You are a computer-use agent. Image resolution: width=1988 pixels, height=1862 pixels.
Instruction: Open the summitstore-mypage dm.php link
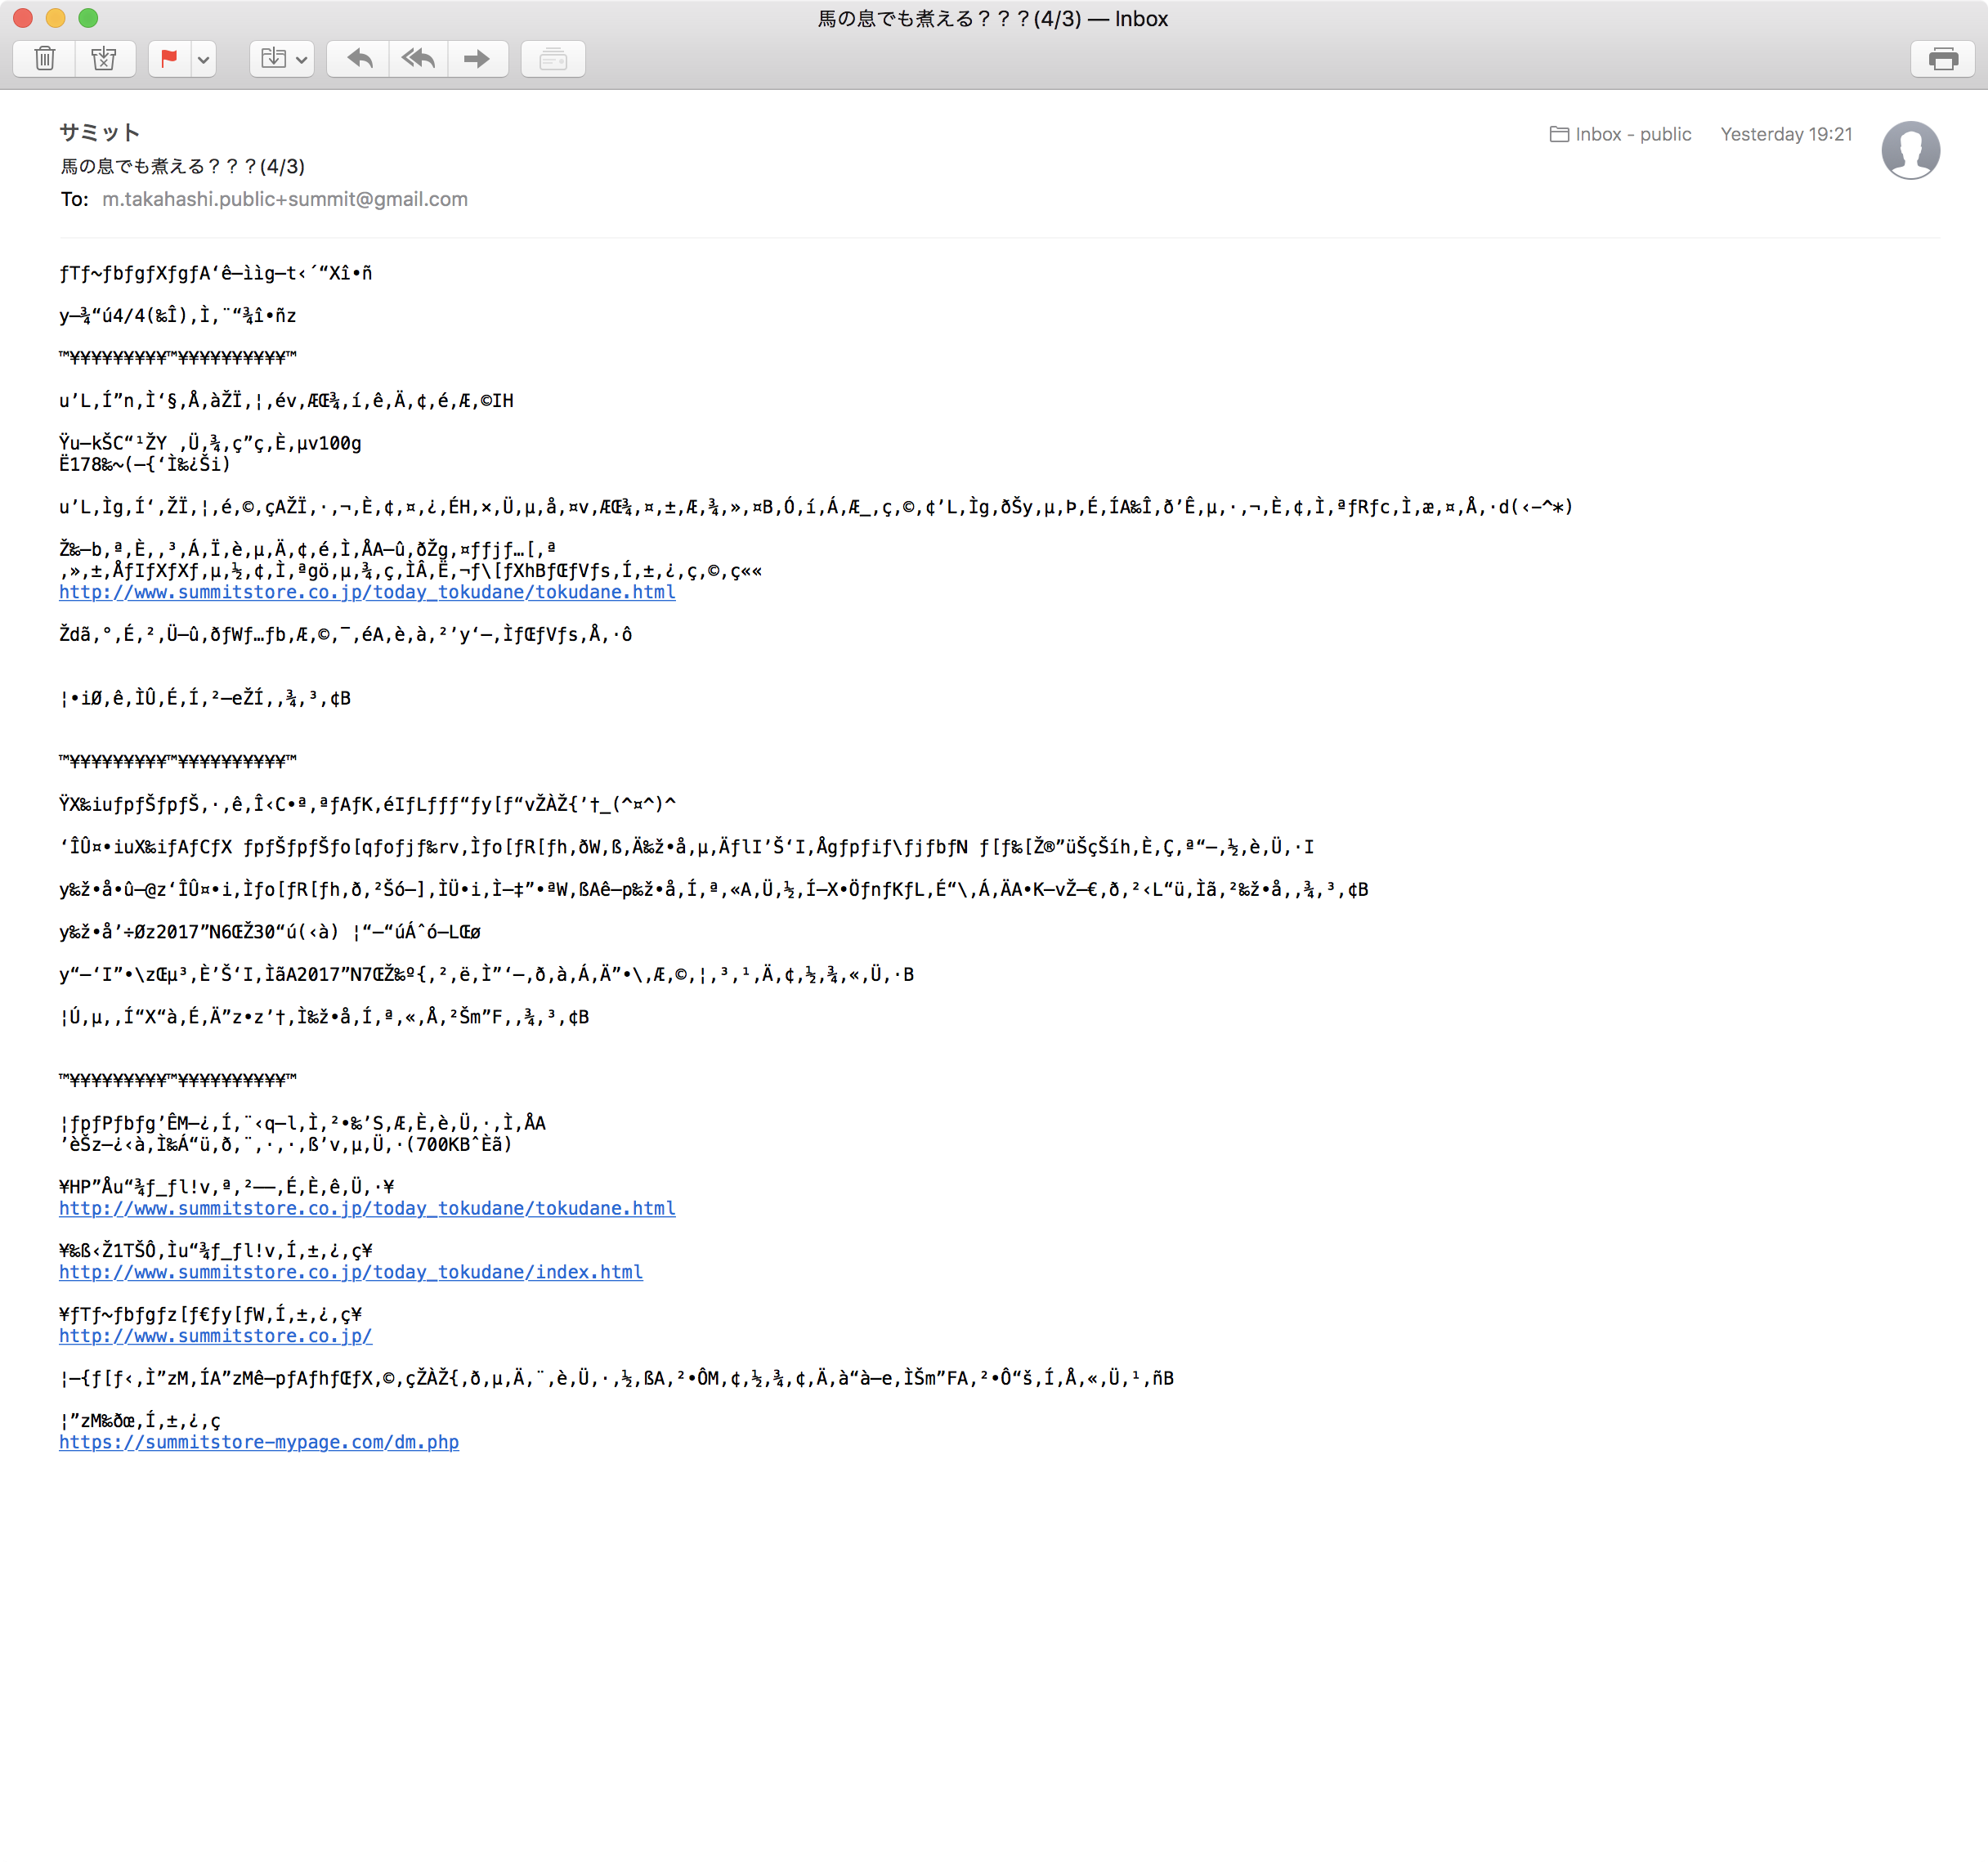click(259, 1442)
